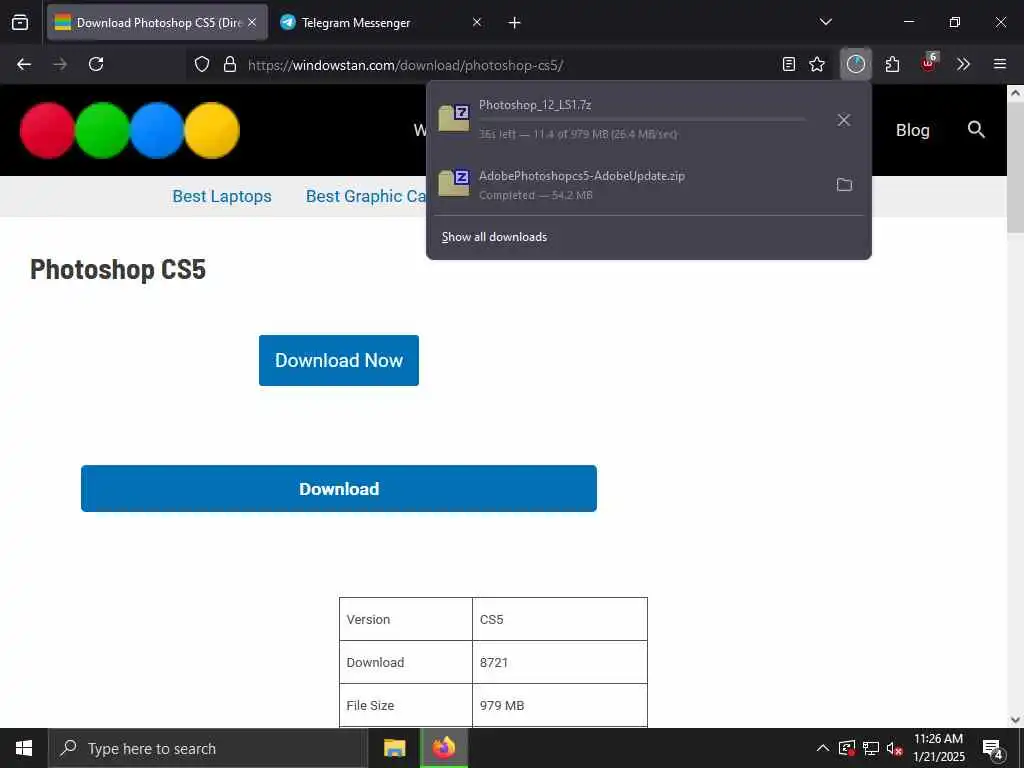Go back to previous page
Screen dimensions: 1024x768
pos(24,64)
